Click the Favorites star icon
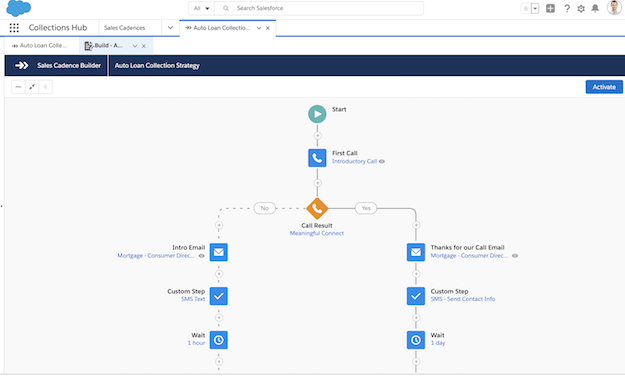This screenshot has height=376, width=625. point(526,8)
